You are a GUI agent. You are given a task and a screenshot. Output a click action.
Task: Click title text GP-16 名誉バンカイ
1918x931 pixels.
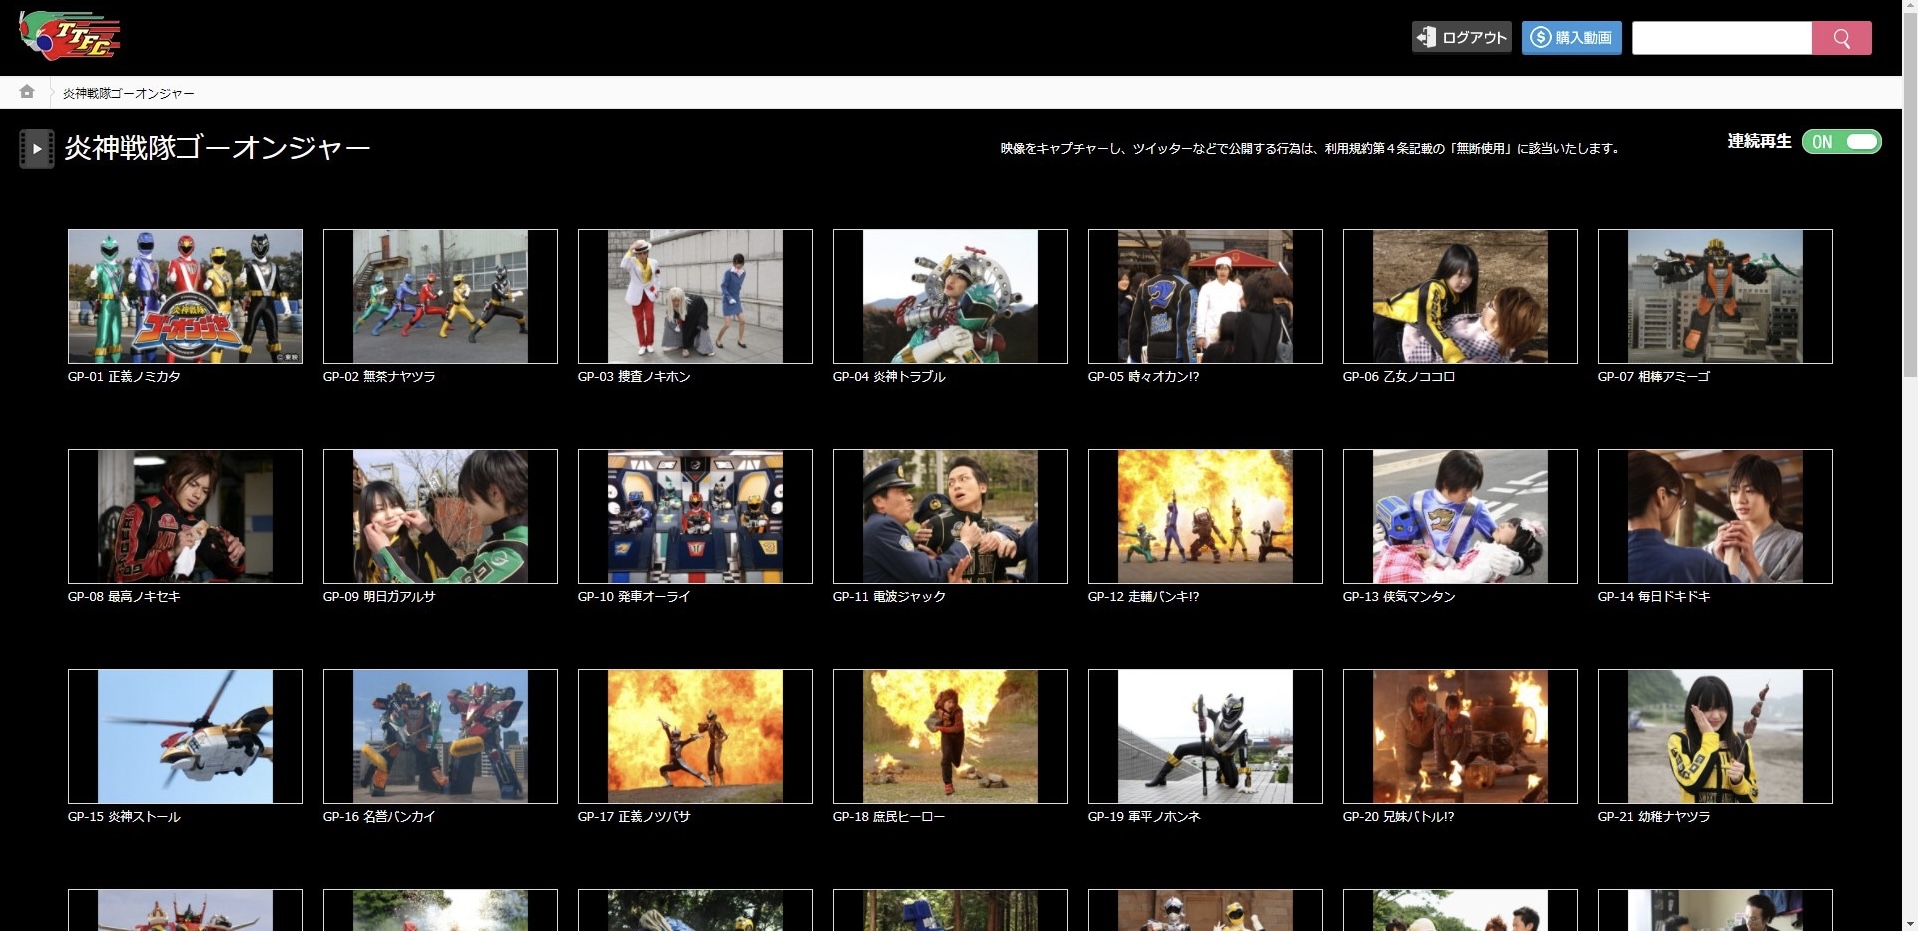point(379,817)
